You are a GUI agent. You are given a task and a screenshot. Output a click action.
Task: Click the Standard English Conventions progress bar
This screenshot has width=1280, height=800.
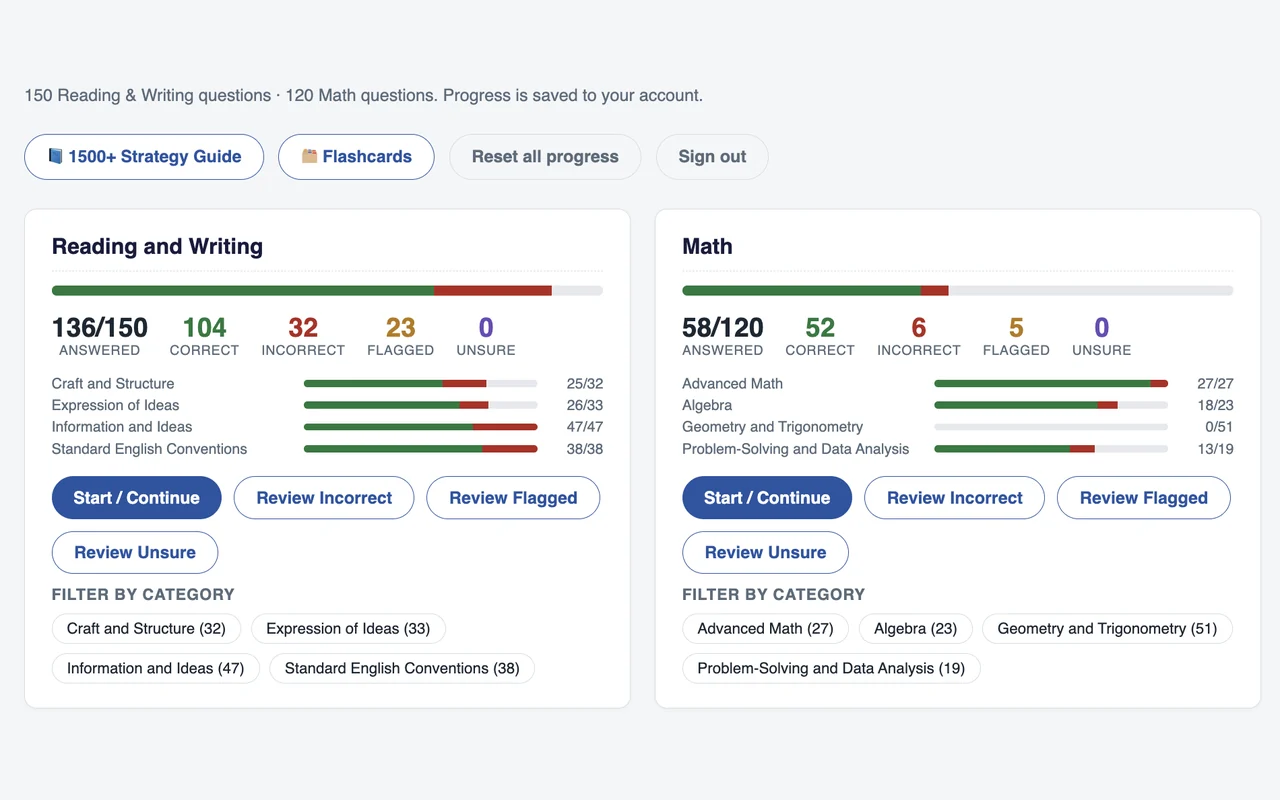[x=420, y=449]
